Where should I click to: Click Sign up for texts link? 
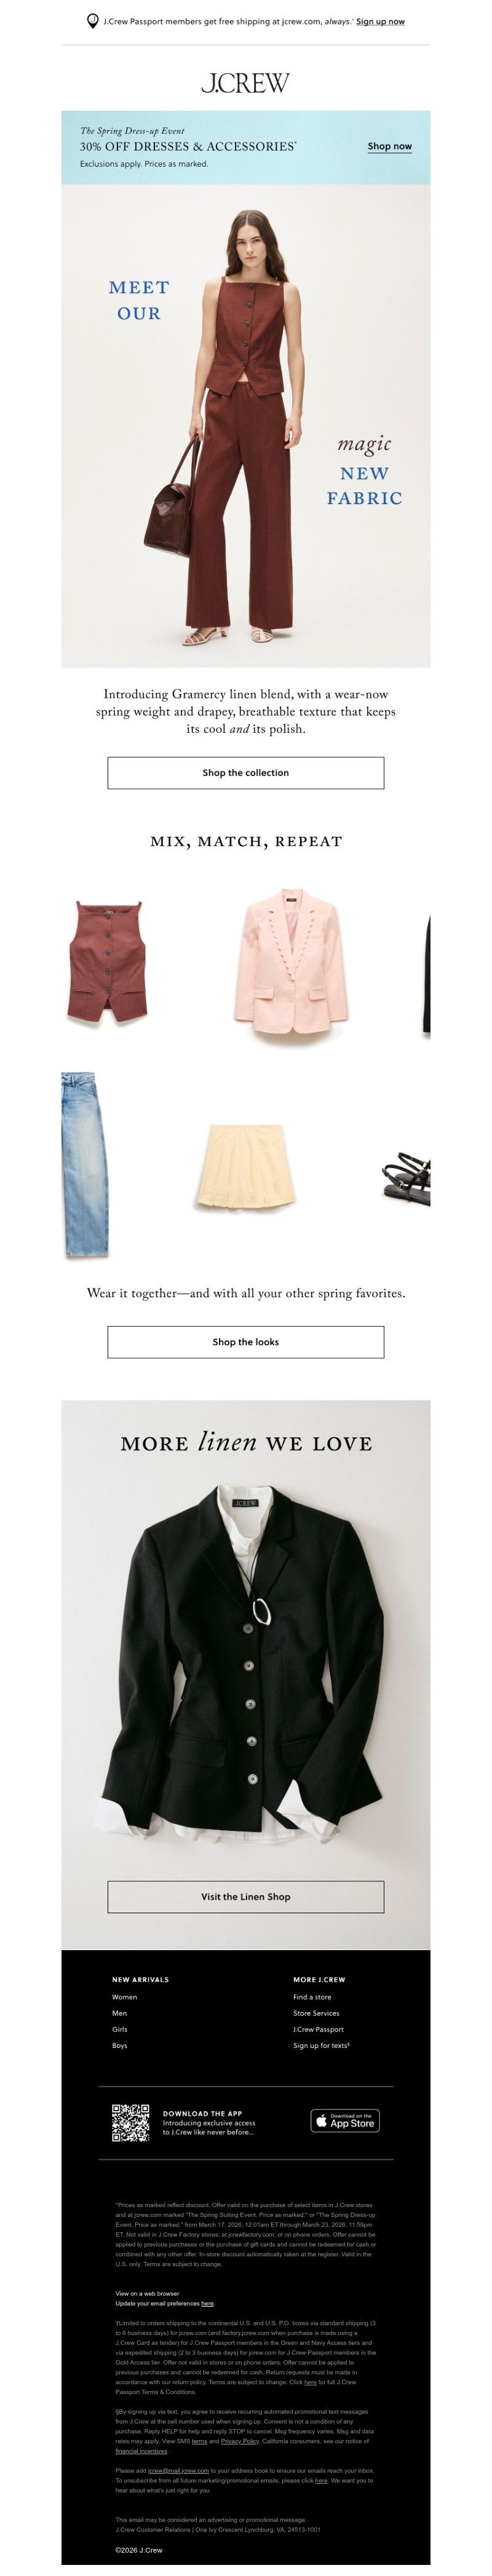tap(321, 2045)
